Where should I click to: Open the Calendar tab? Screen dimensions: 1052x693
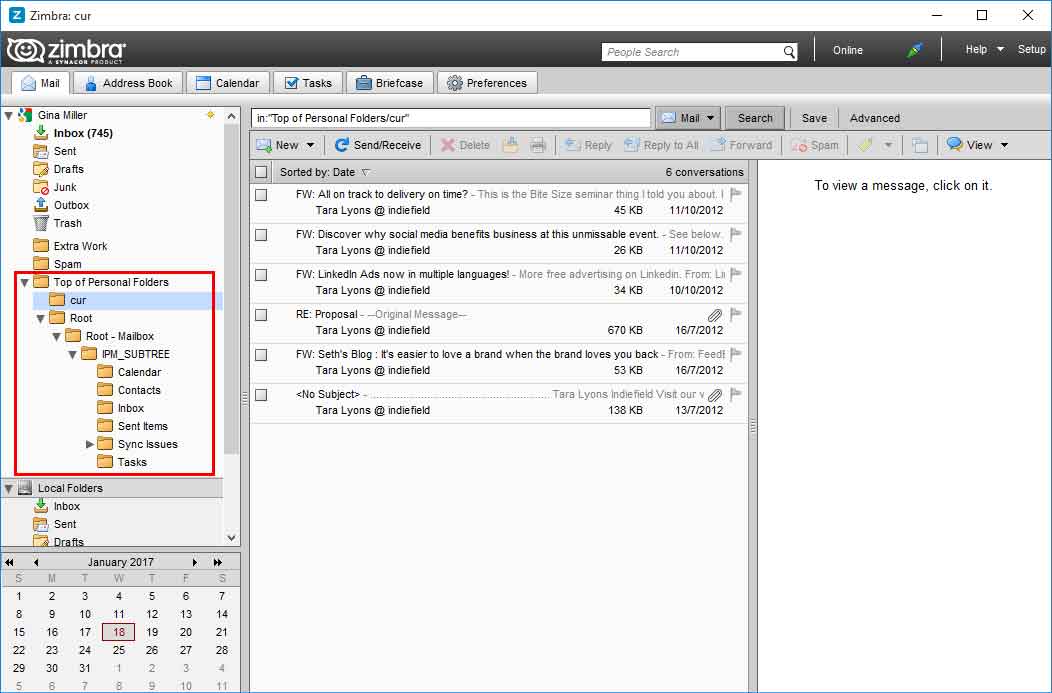228,83
